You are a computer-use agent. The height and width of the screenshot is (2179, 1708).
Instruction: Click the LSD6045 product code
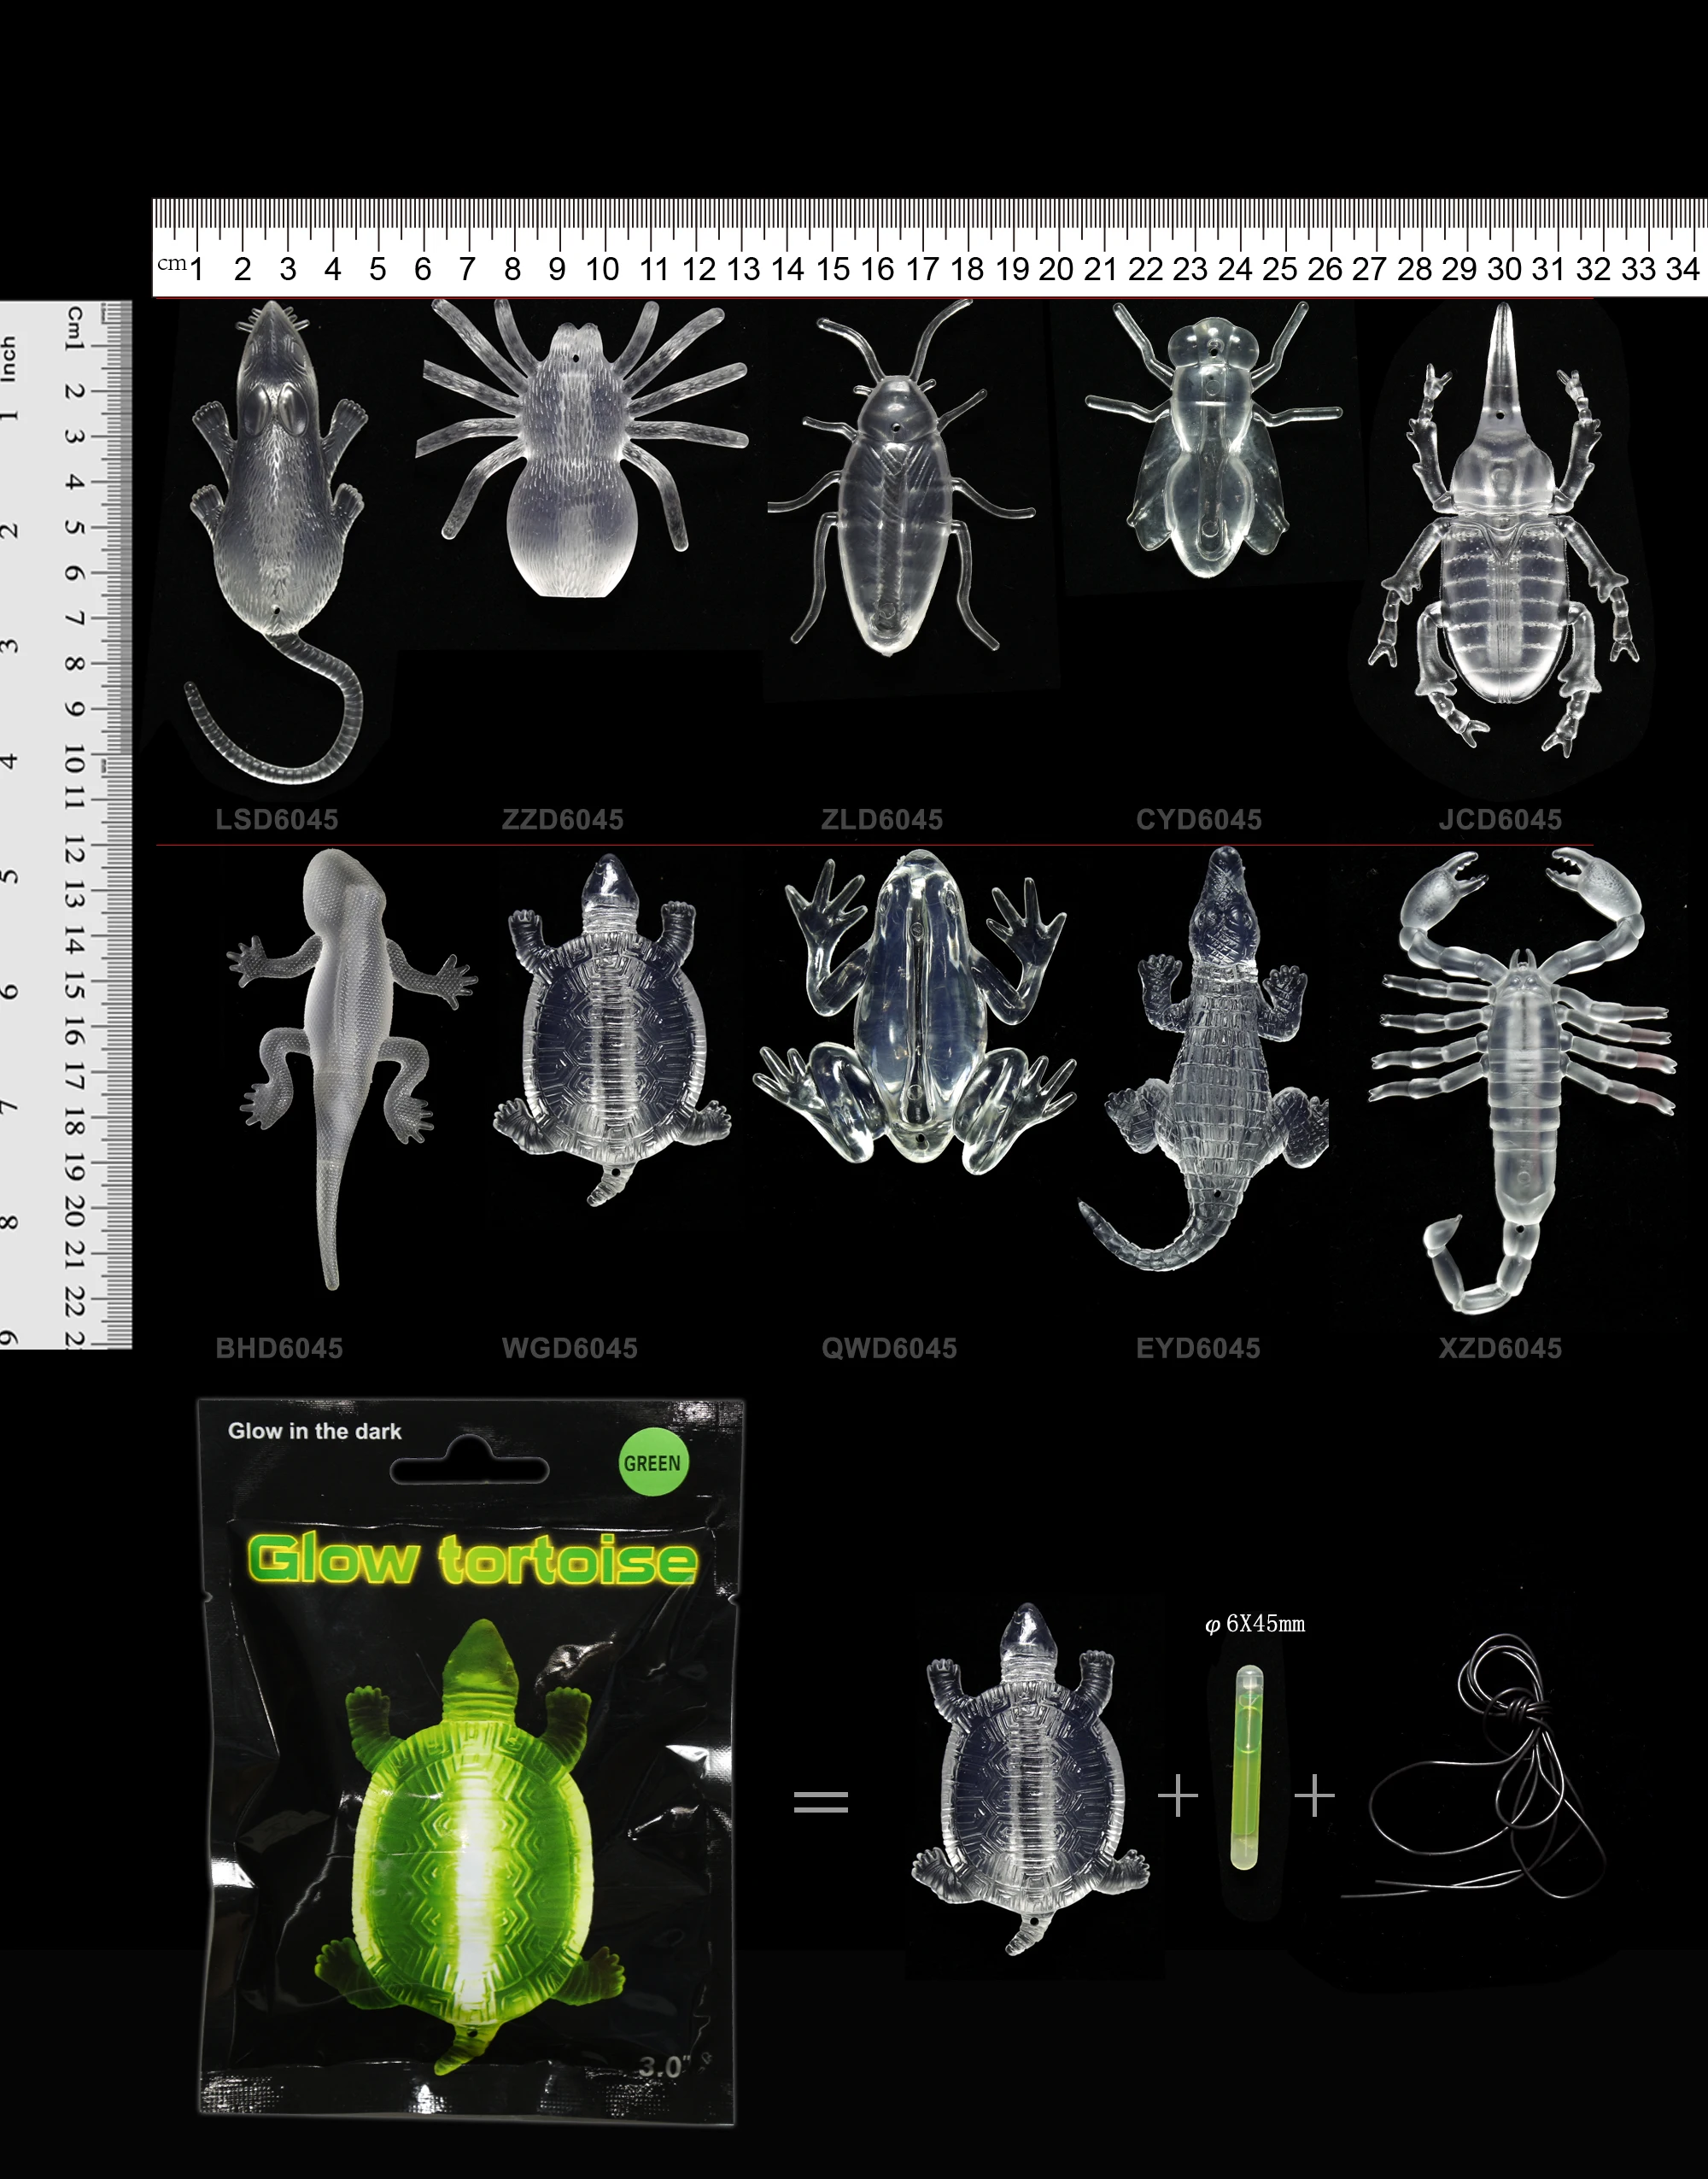click(x=277, y=820)
